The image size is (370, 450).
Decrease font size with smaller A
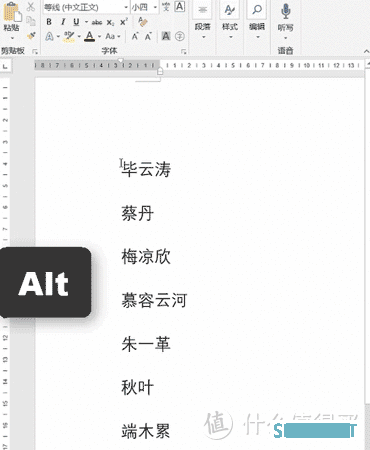click(148, 36)
